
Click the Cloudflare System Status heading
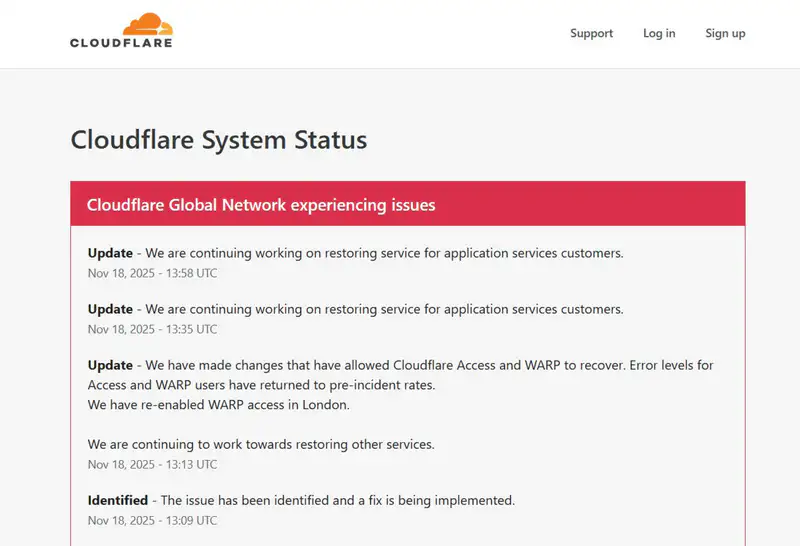coord(218,140)
